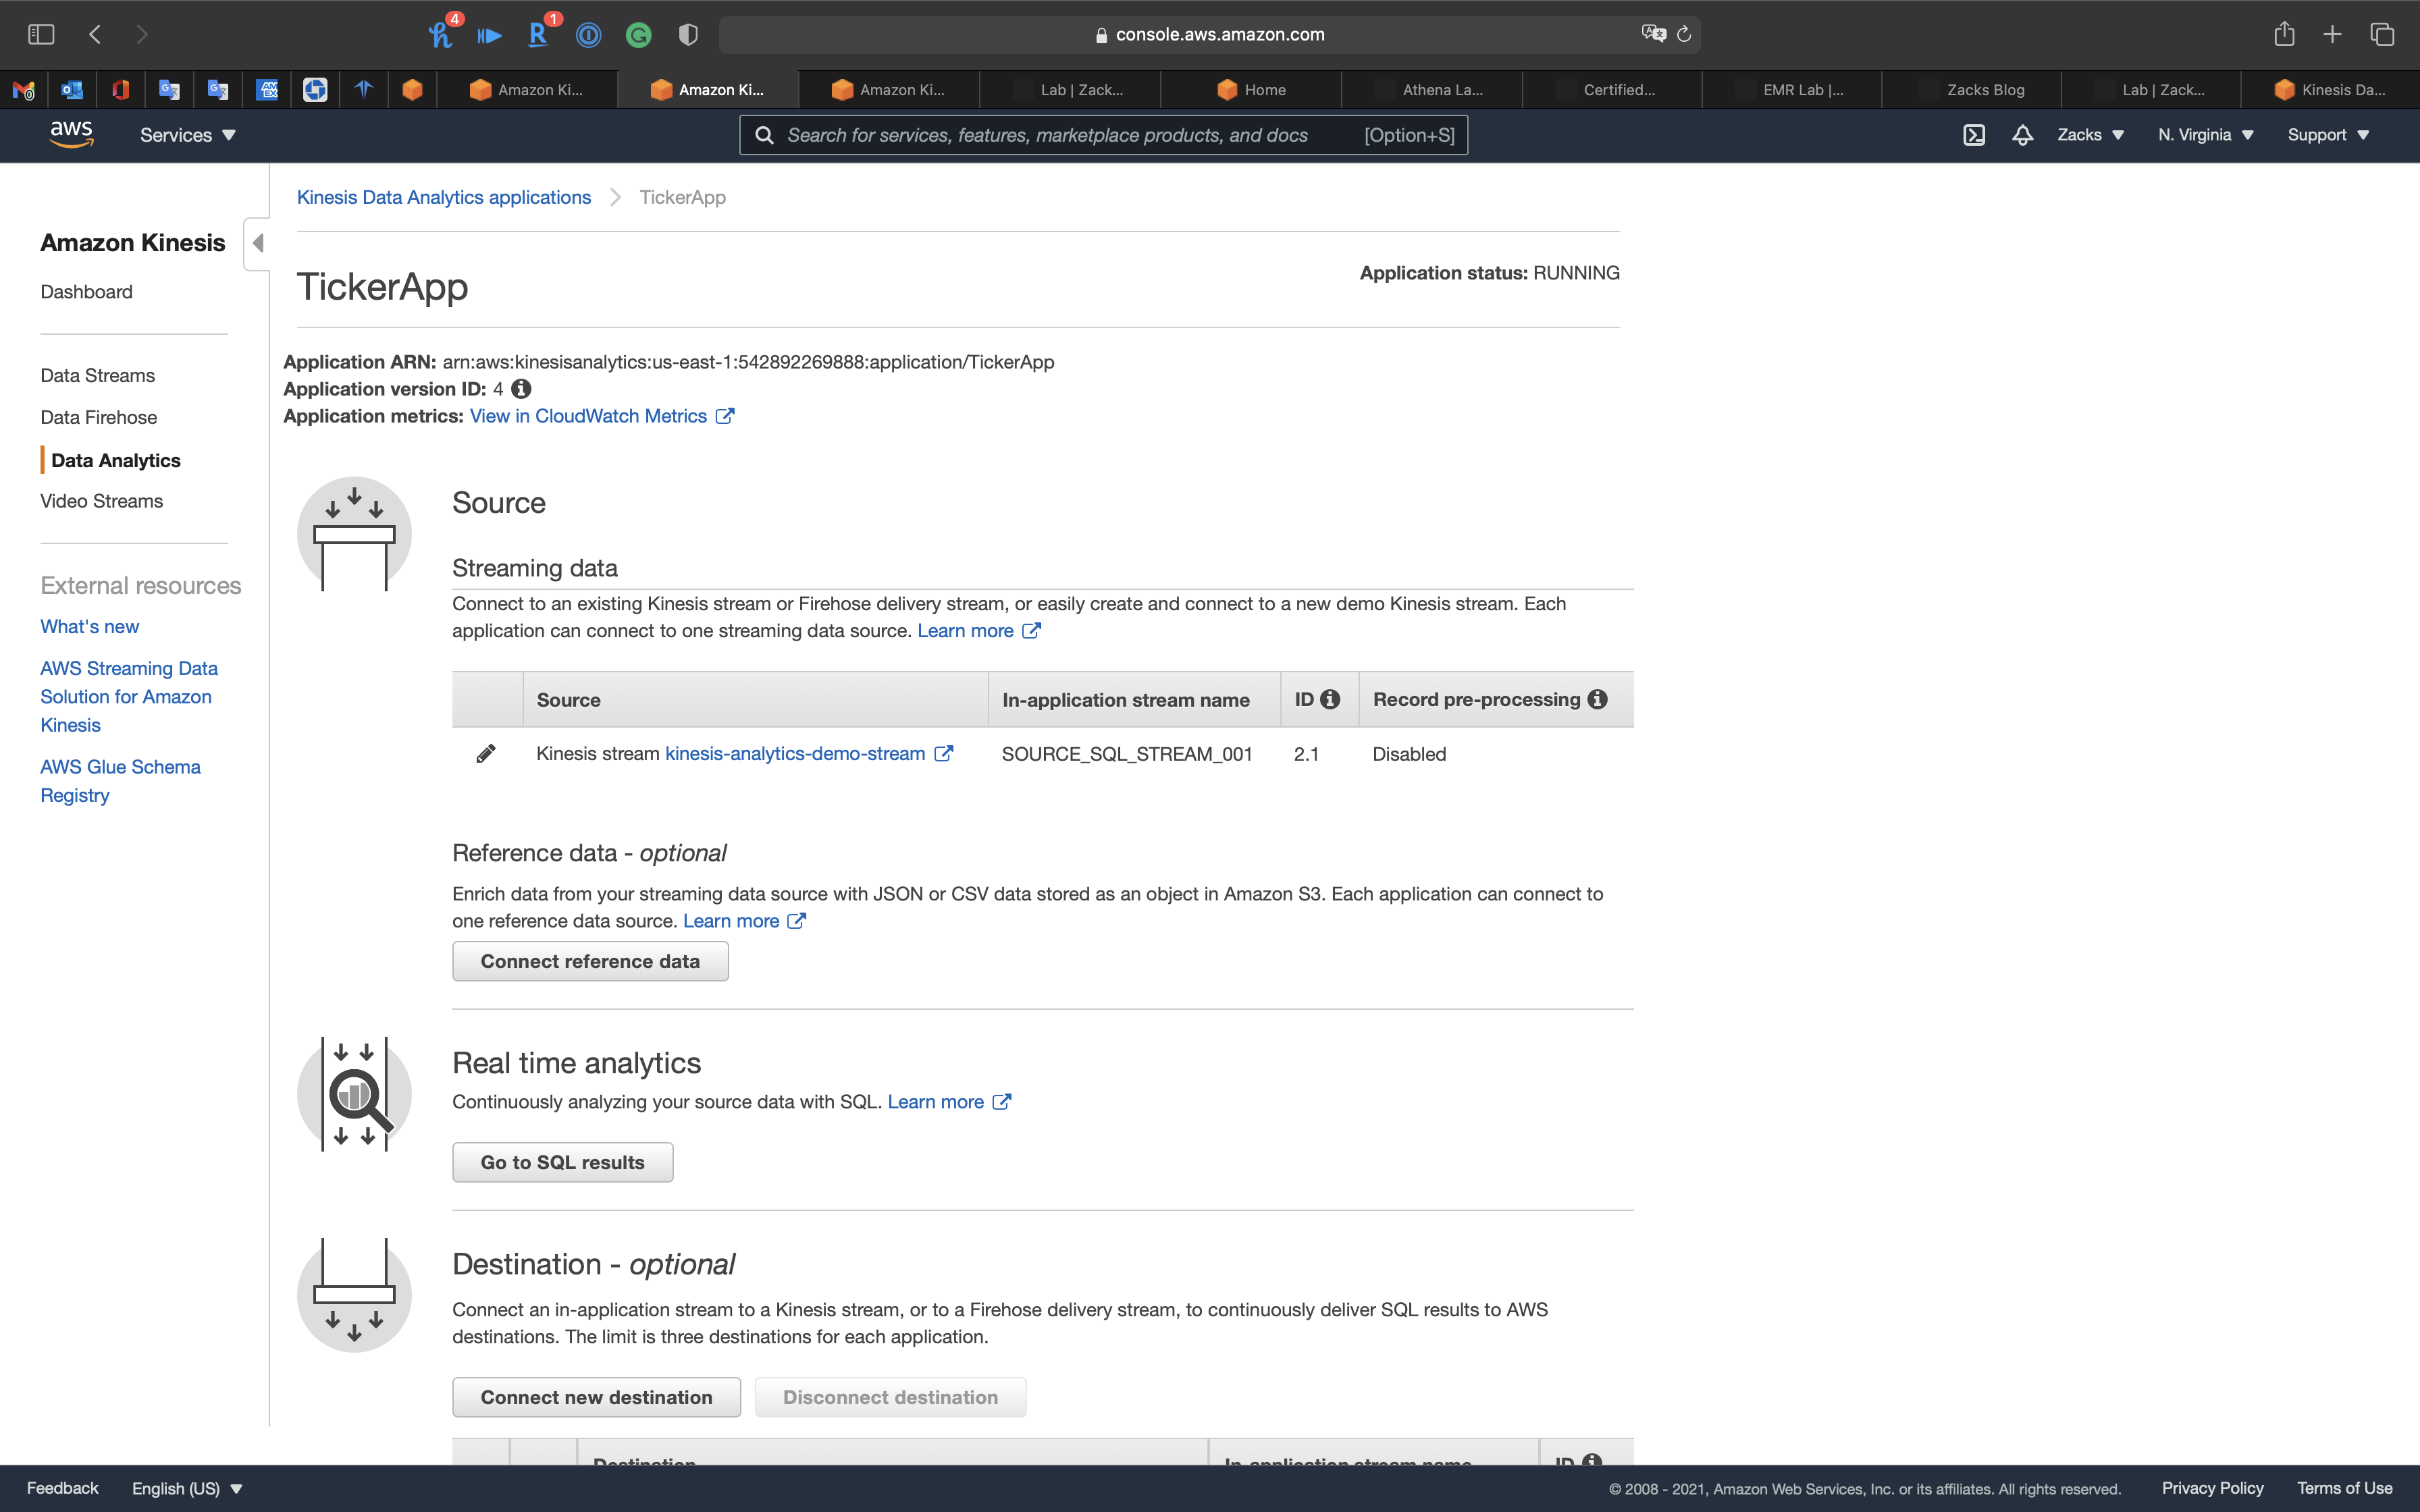Open the notifications bell icon
Image resolution: width=2420 pixels, height=1512 pixels.
coord(2022,135)
